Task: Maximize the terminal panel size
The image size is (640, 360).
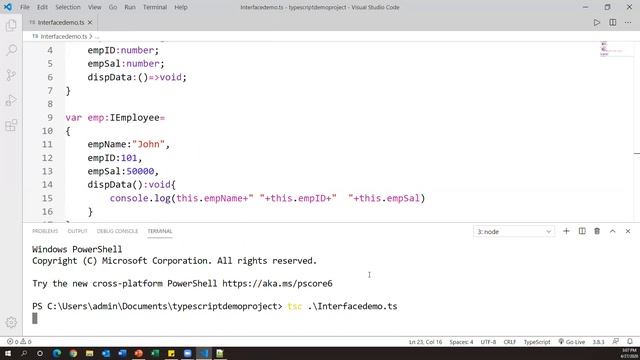Action: 613,231
